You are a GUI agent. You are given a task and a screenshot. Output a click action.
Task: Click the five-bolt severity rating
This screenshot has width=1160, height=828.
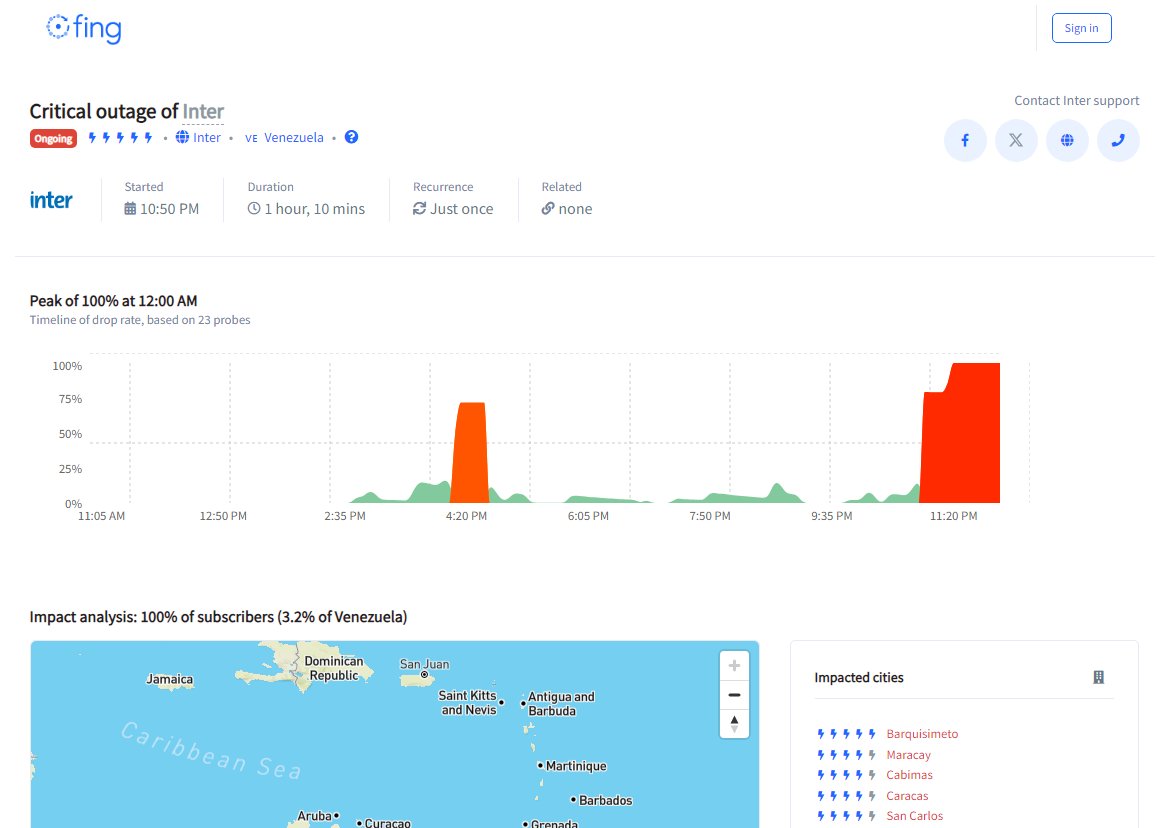click(121, 138)
